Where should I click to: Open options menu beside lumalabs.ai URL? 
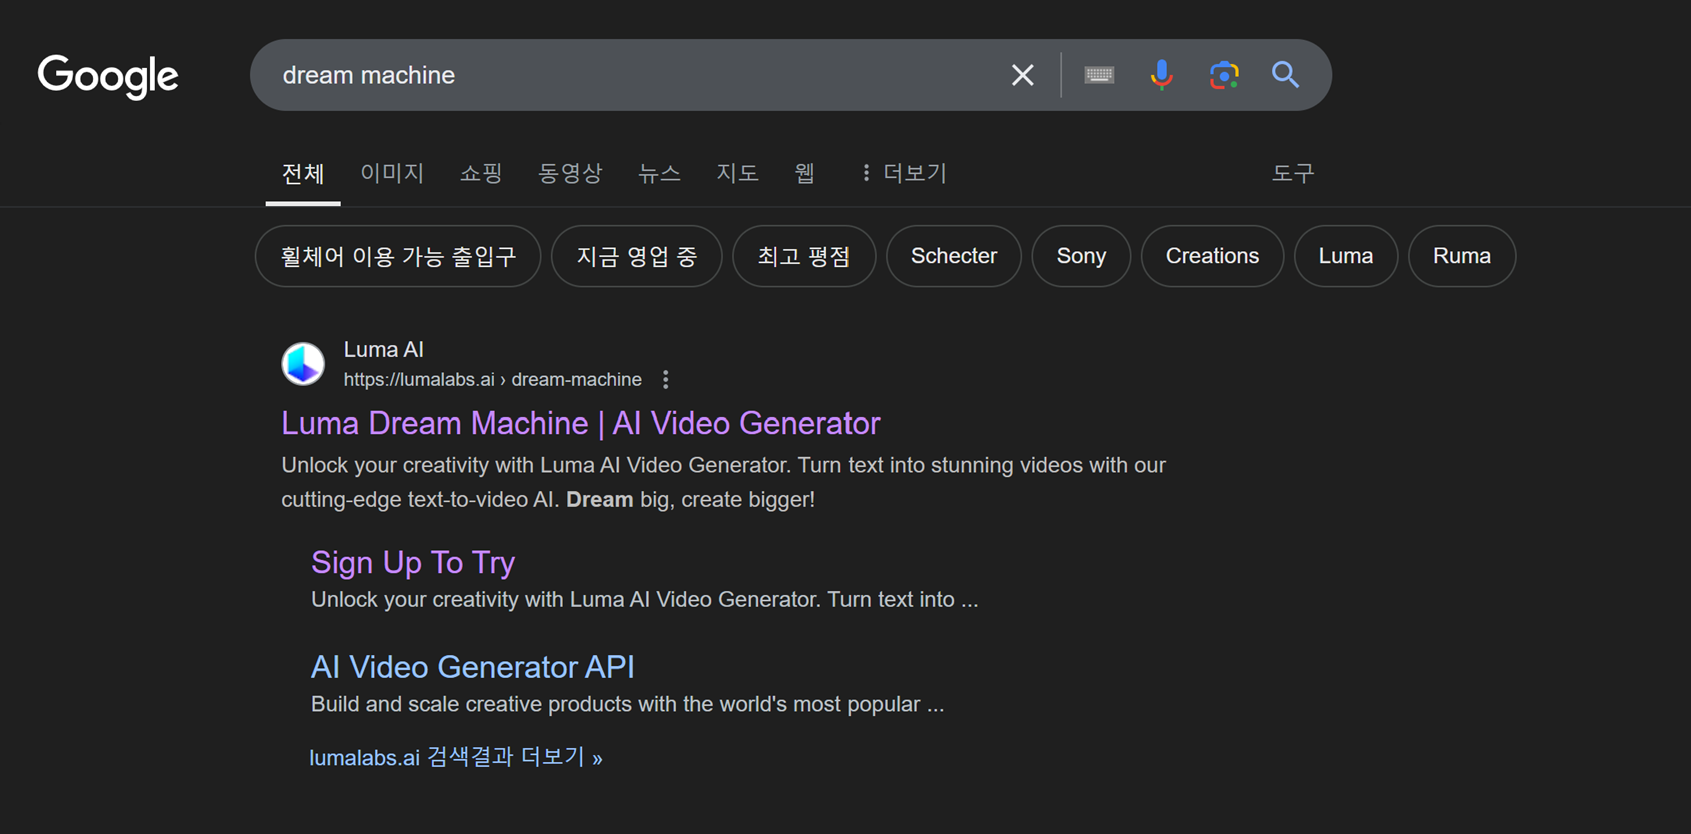pos(666,380)
